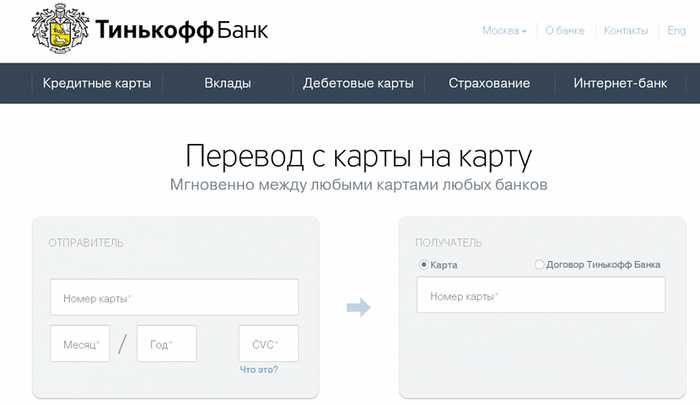The height and width of the screenshot is (405, 700).
Task: Open the Интернет-банк menu item
Action: click(620, 83)
